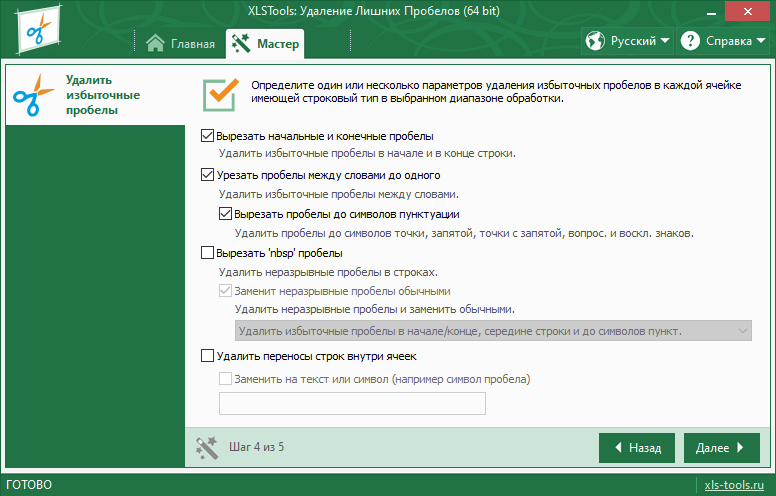Image resolution: width=776 pixels, height=496 pixels.
Task: Click the house icon beside Главная
Action: pyautogui.click(x=155, y=43)
